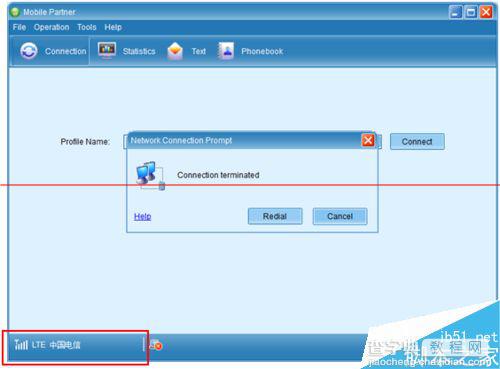The height and width of the screenshot is (369, 500).
Task: Maximize the Mobile Partner window
Action: tap(471, 12)
